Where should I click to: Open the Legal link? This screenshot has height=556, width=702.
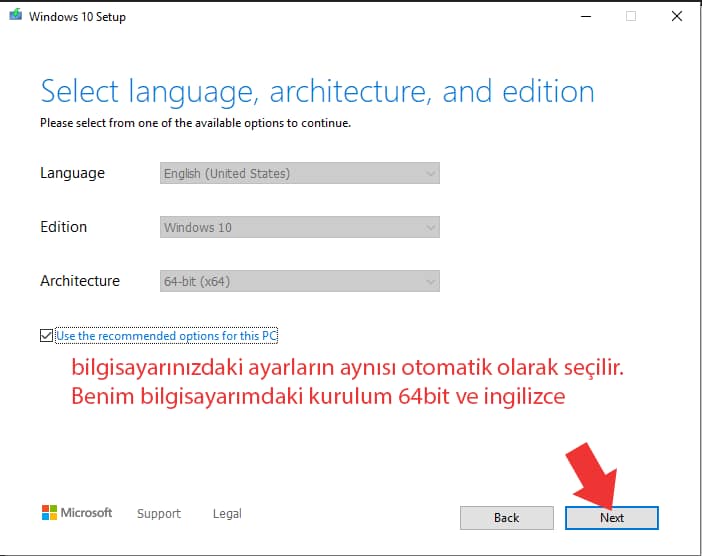click(x=227, y=514)
